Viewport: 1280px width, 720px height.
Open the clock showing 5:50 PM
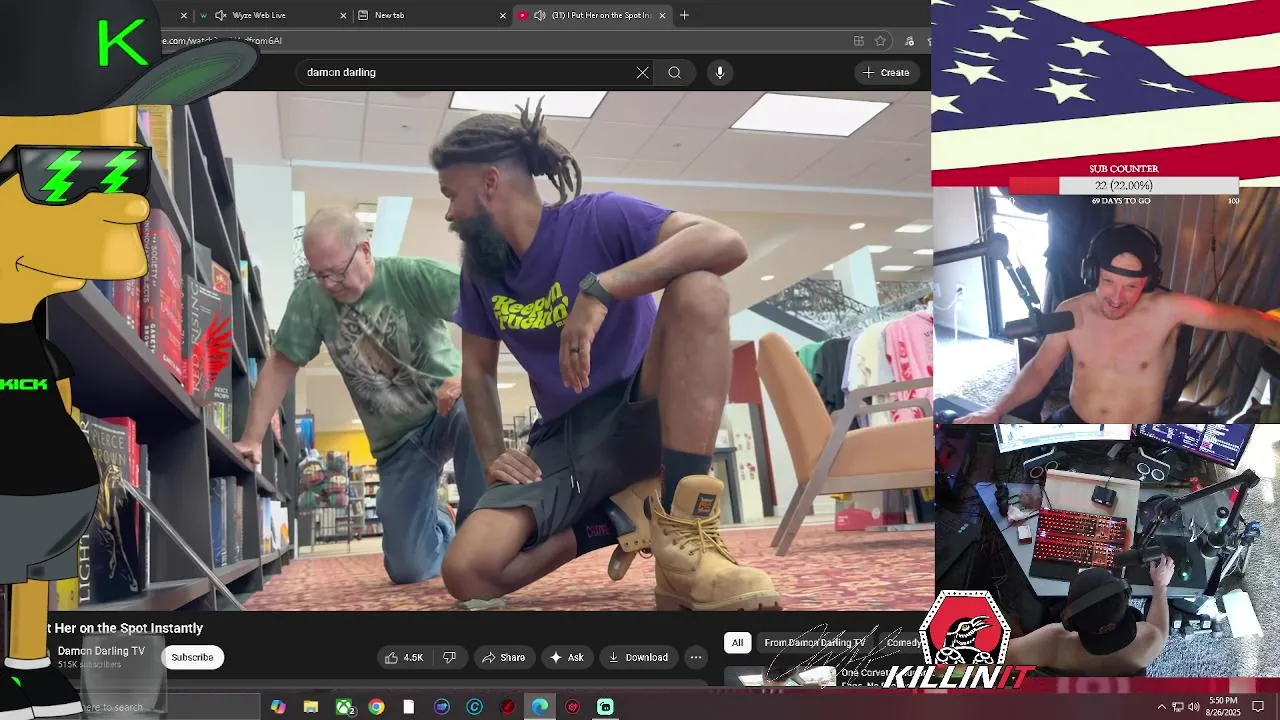[1223, 706]
